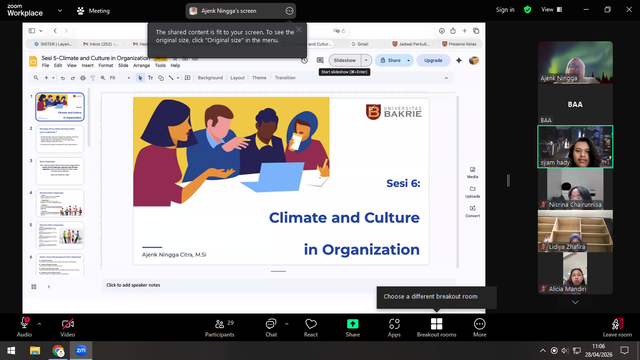Click the Theme toolbar button

coord(259,78)
